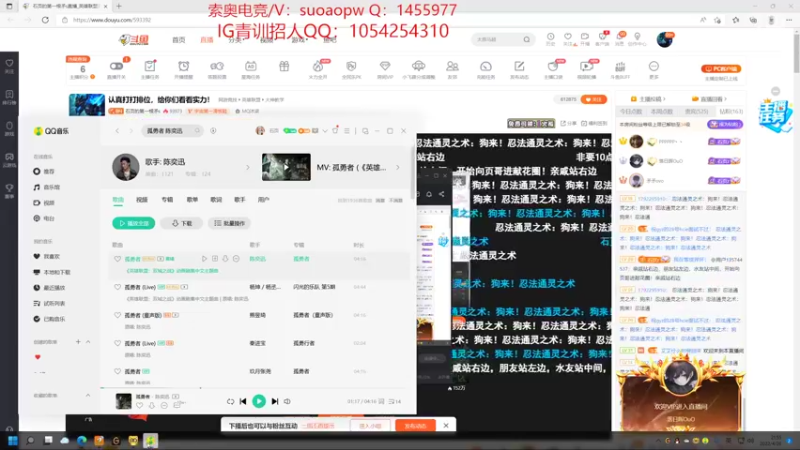Open 本地和下载 in QQ Music sidebar

(x=52, y=272)
